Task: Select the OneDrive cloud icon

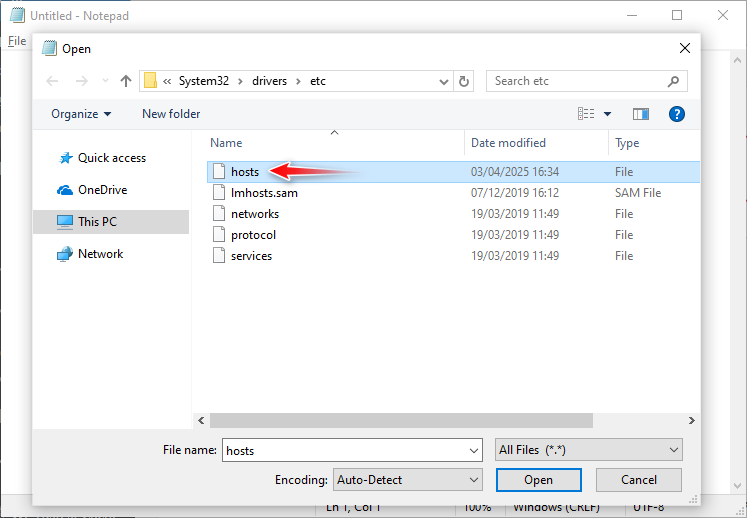Action: (x=66, y=190)
